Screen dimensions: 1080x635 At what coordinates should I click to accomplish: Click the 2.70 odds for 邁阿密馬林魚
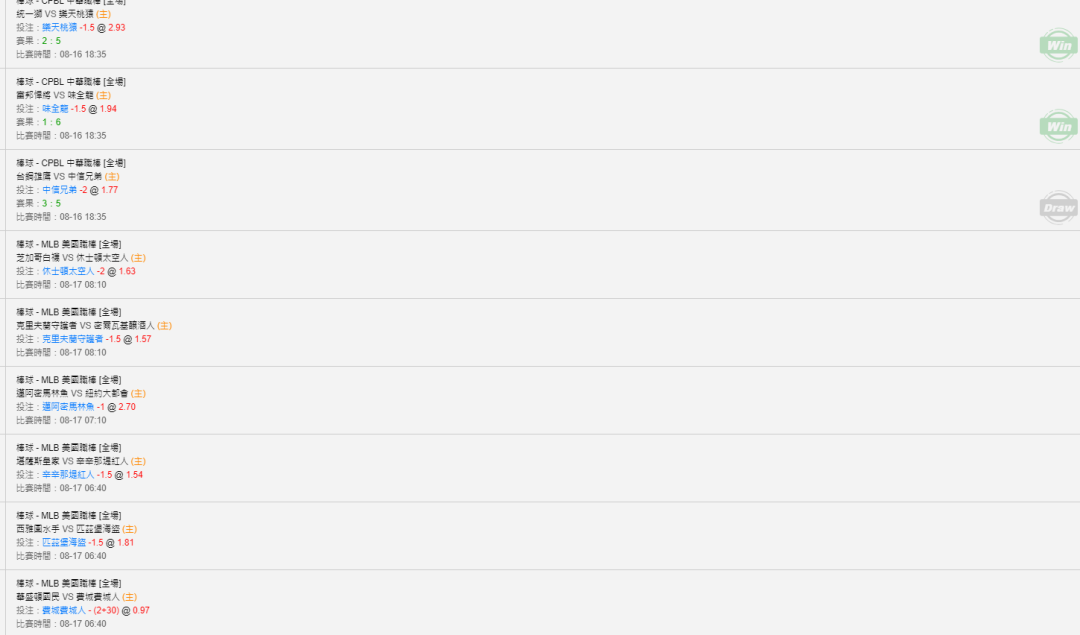point(127,407)
